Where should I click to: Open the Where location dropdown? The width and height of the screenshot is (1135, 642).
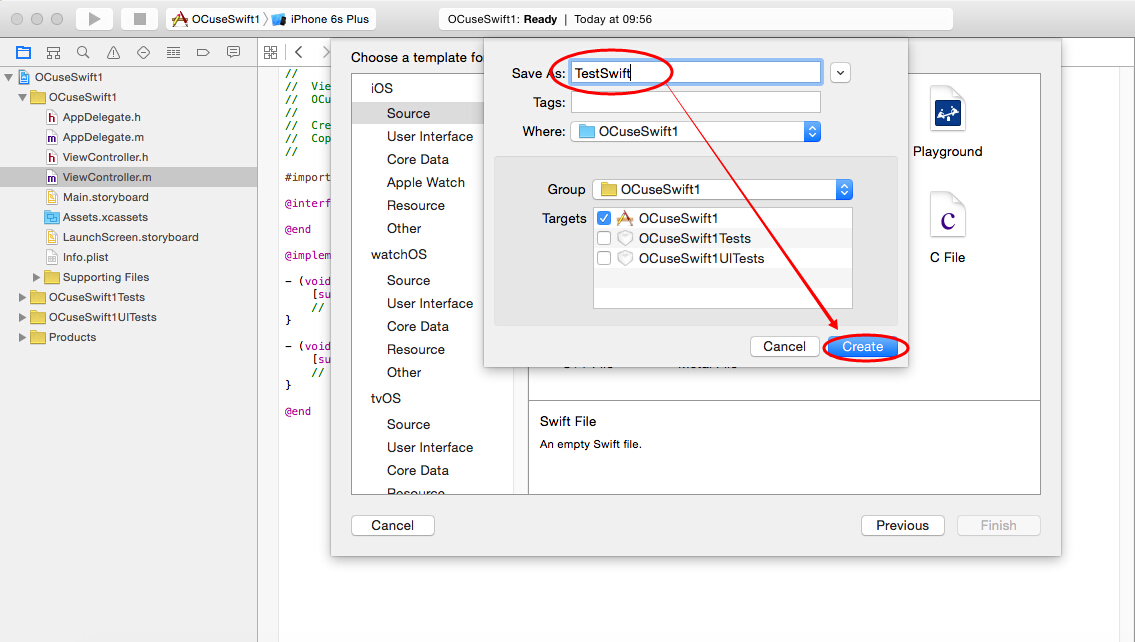coord(696,132)
